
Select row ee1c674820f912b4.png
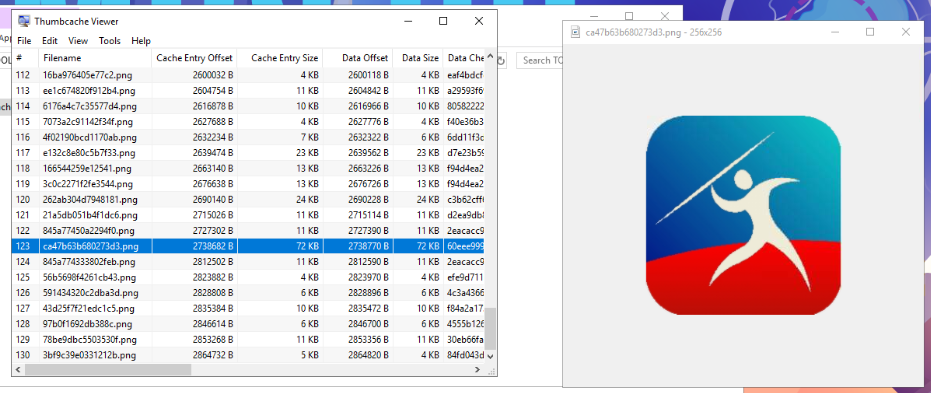click(x=248, y=91)
